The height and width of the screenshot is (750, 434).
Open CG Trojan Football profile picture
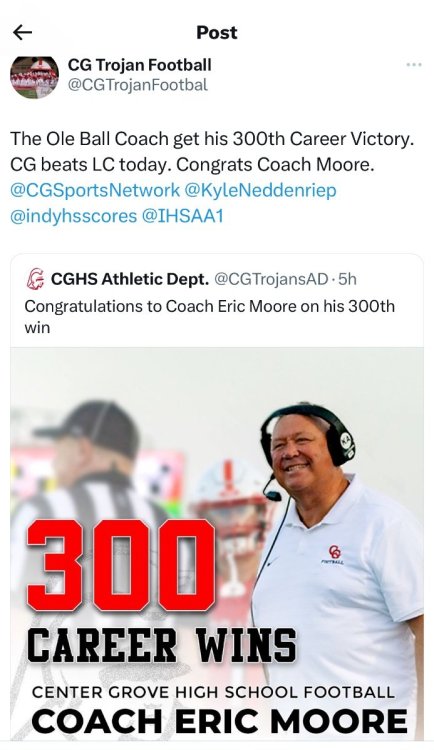(x=34, y=77)
